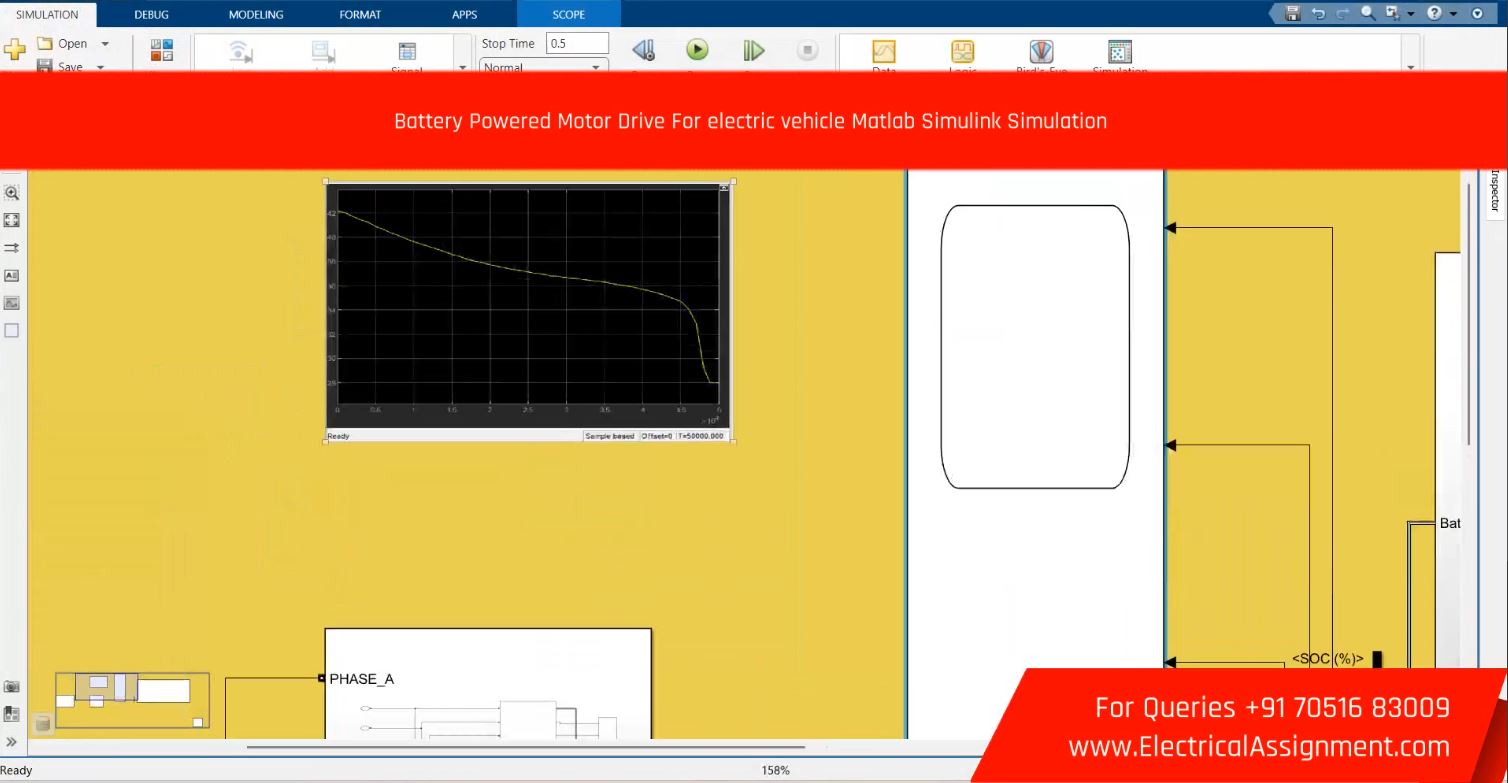Click the green Run simulation button

coord(697,50)
